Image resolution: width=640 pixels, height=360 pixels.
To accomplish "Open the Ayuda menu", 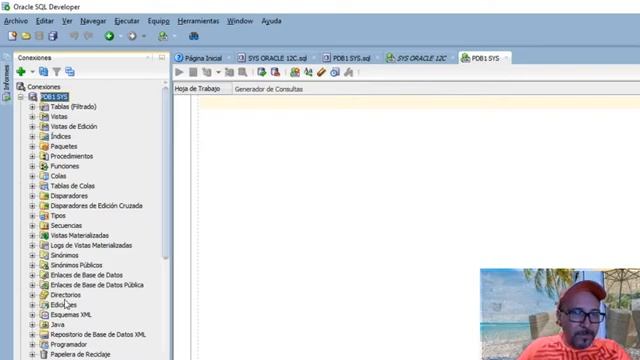I will pyautogui.click(x=271, y=21).
